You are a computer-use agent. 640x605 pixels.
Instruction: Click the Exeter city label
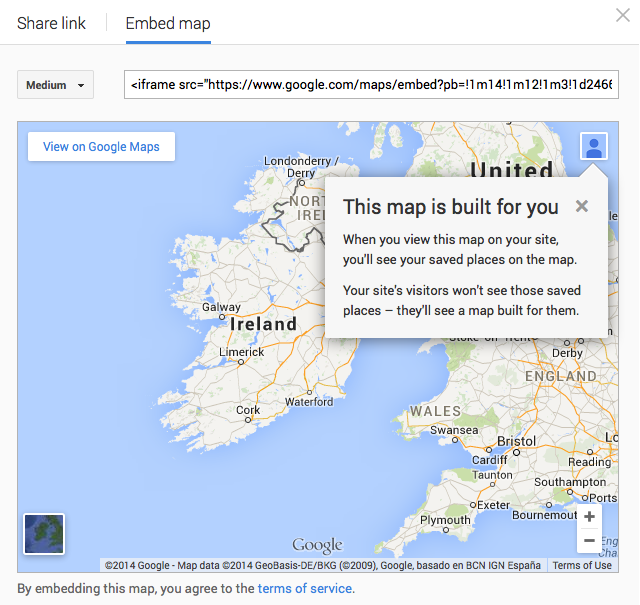pos(493,505)
